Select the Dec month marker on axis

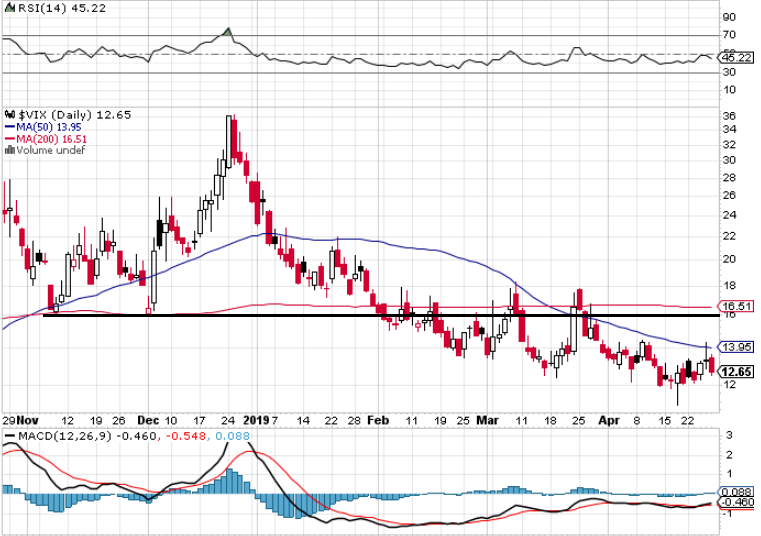(148, 421)
